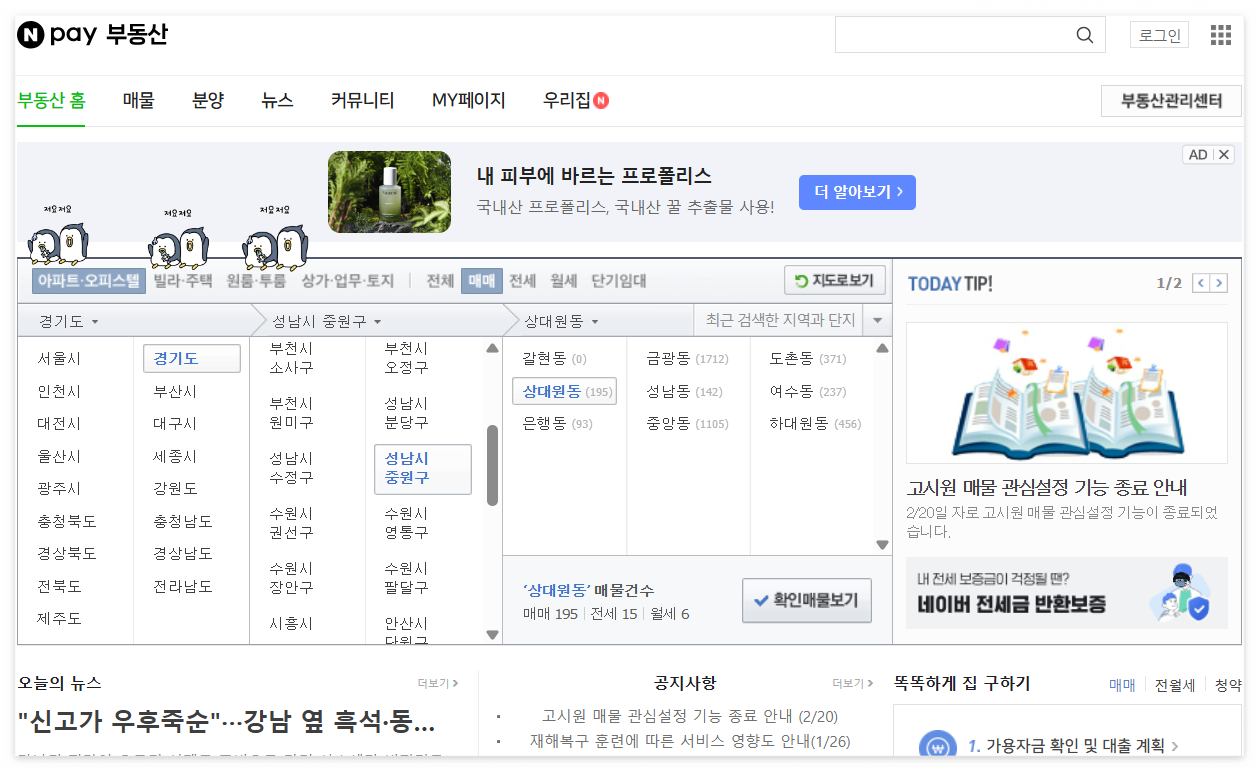The width and height of the screenshot is (1259, 771).
Task: Click the search magnifier icon
Action: point(1085,35)
